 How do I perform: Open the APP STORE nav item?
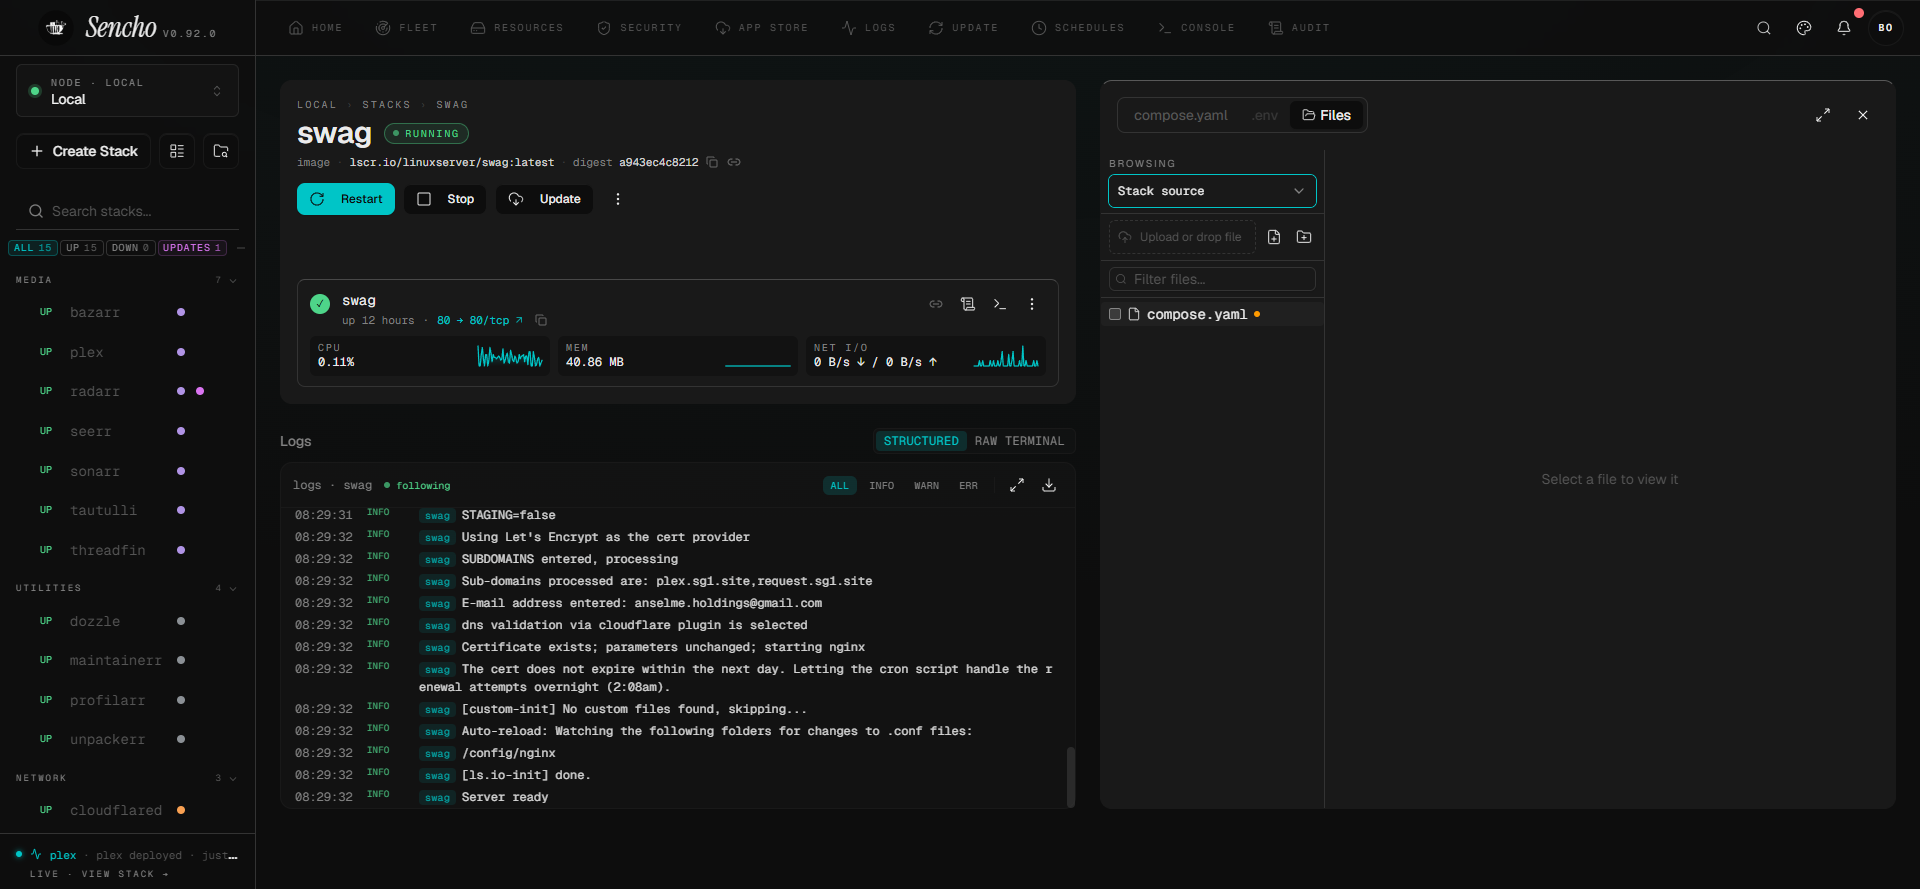(761, 28)
